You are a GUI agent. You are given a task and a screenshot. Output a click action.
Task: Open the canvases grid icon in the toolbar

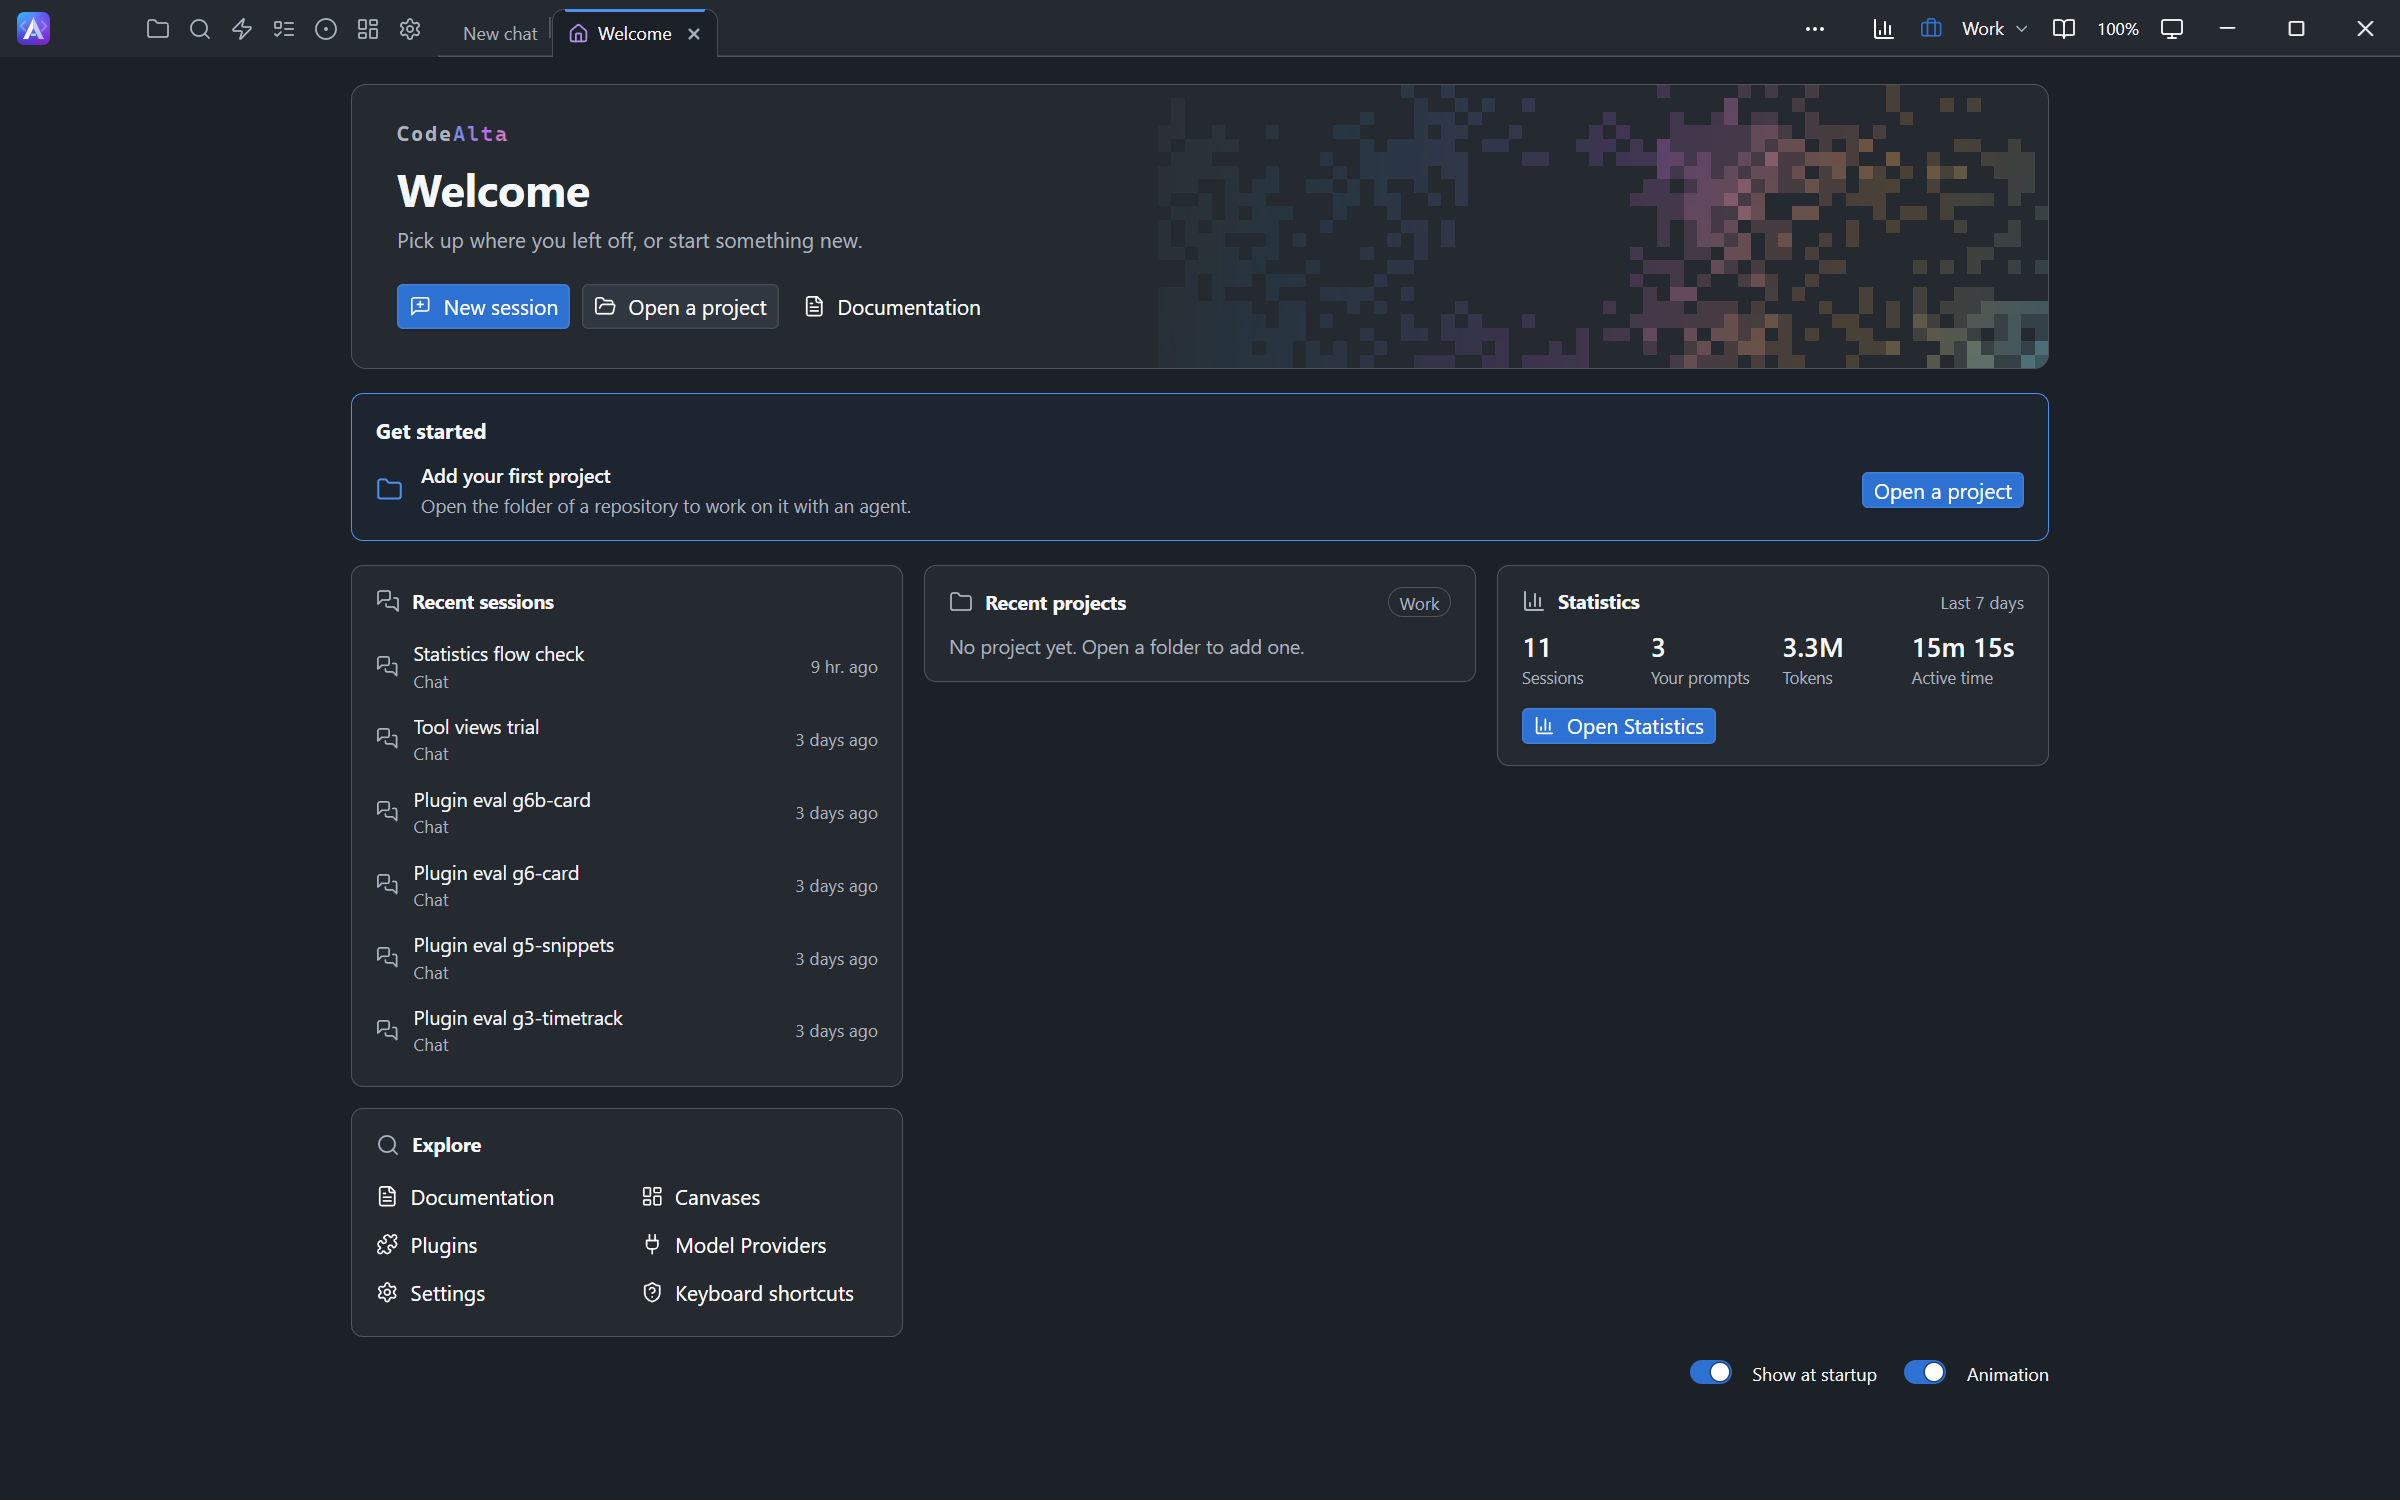368,29
